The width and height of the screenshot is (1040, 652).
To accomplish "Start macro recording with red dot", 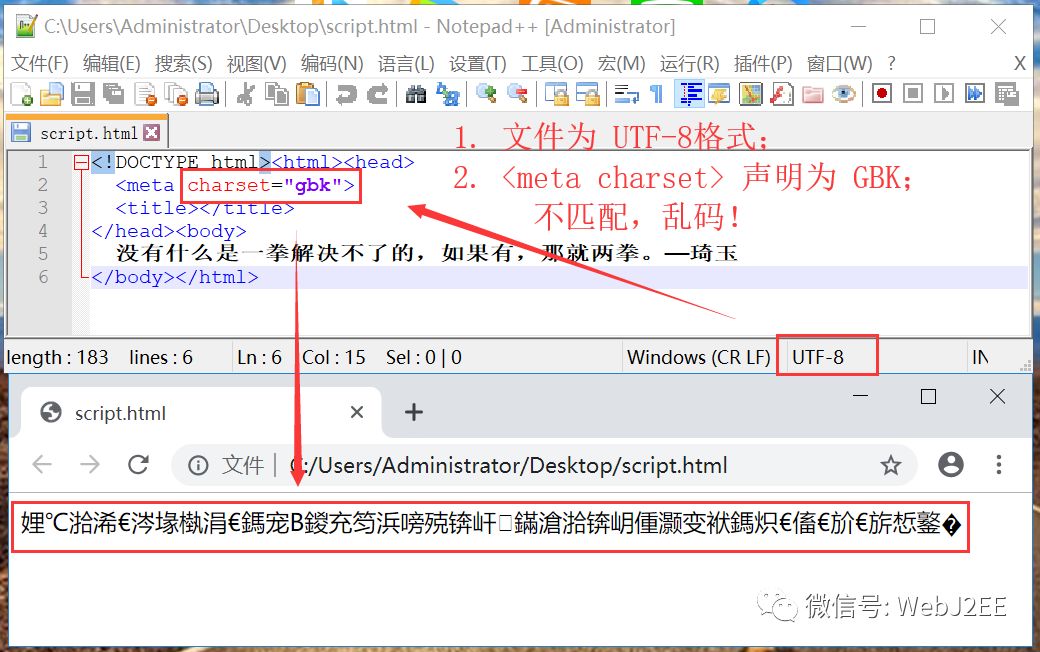I will (x=881, y=94).
